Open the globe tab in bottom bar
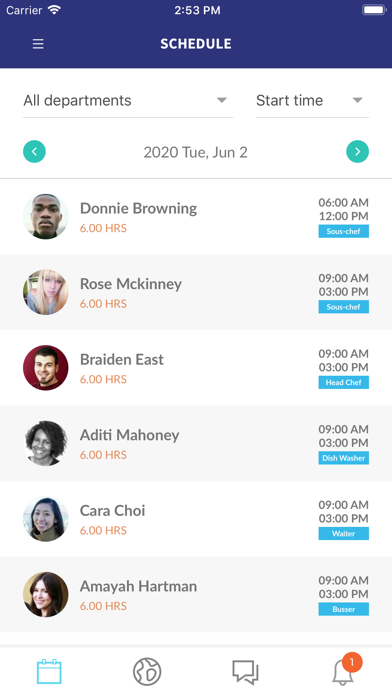Image resolution: width=392 pixels, height=696 pixels. coord(147,672)
